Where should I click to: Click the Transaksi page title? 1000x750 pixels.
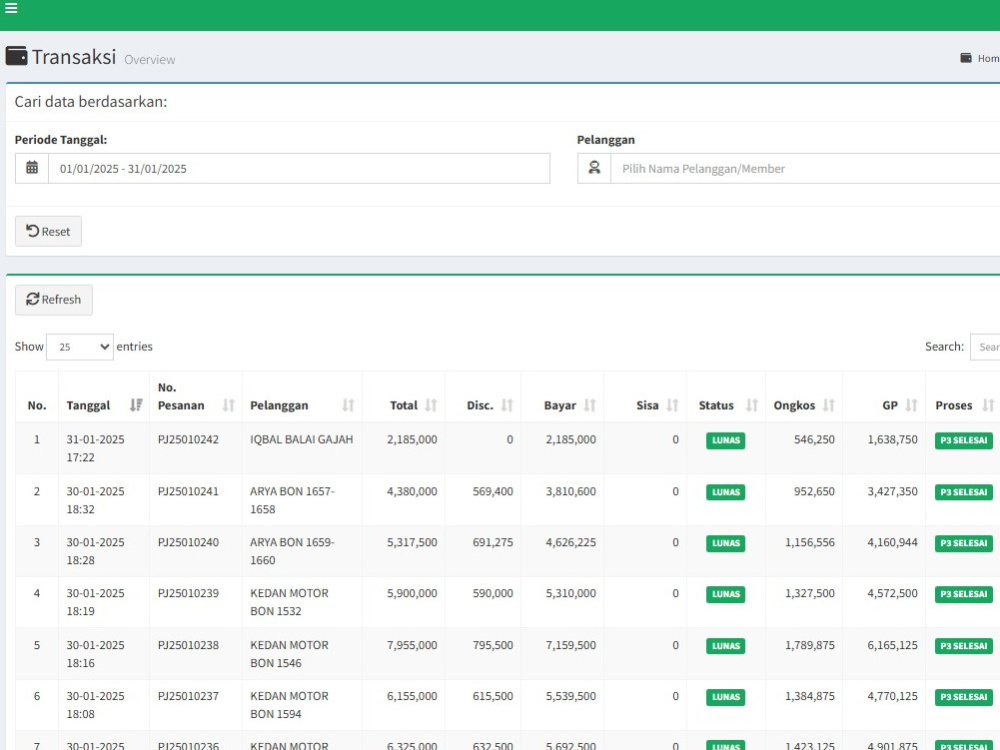click(74, 57)
